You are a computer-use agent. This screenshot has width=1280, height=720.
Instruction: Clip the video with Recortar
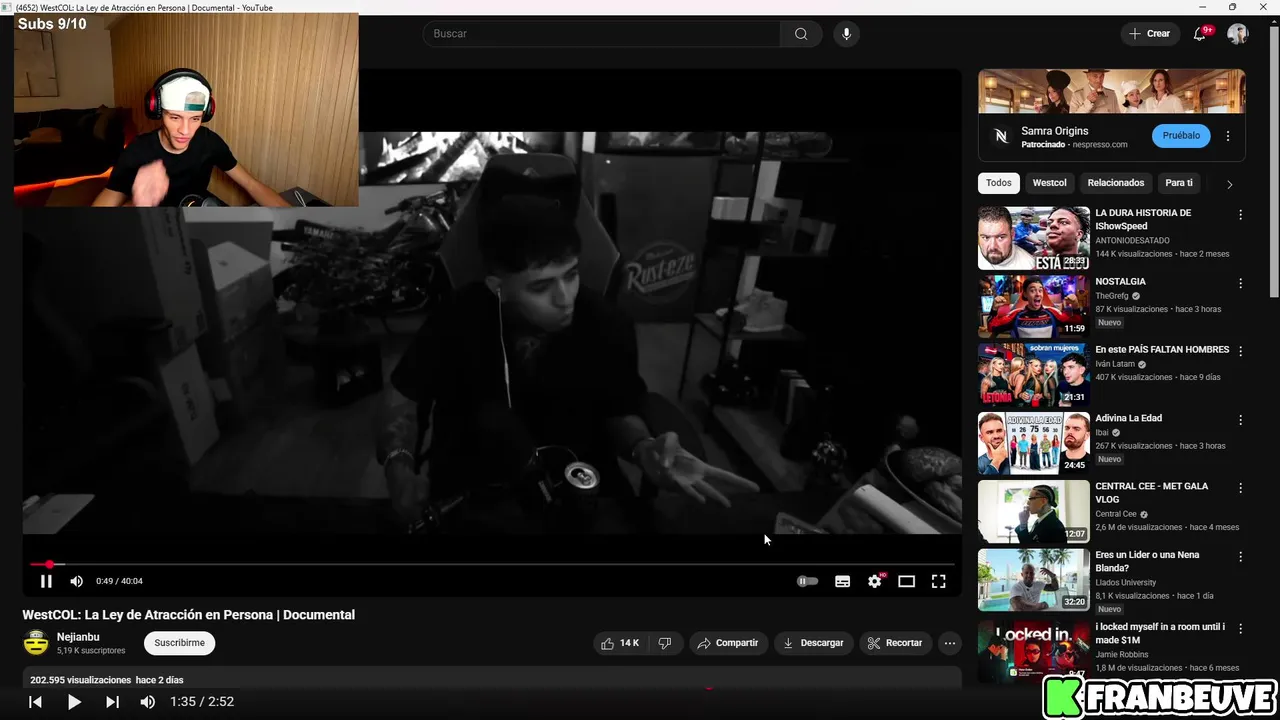click(x=895, y=643)
